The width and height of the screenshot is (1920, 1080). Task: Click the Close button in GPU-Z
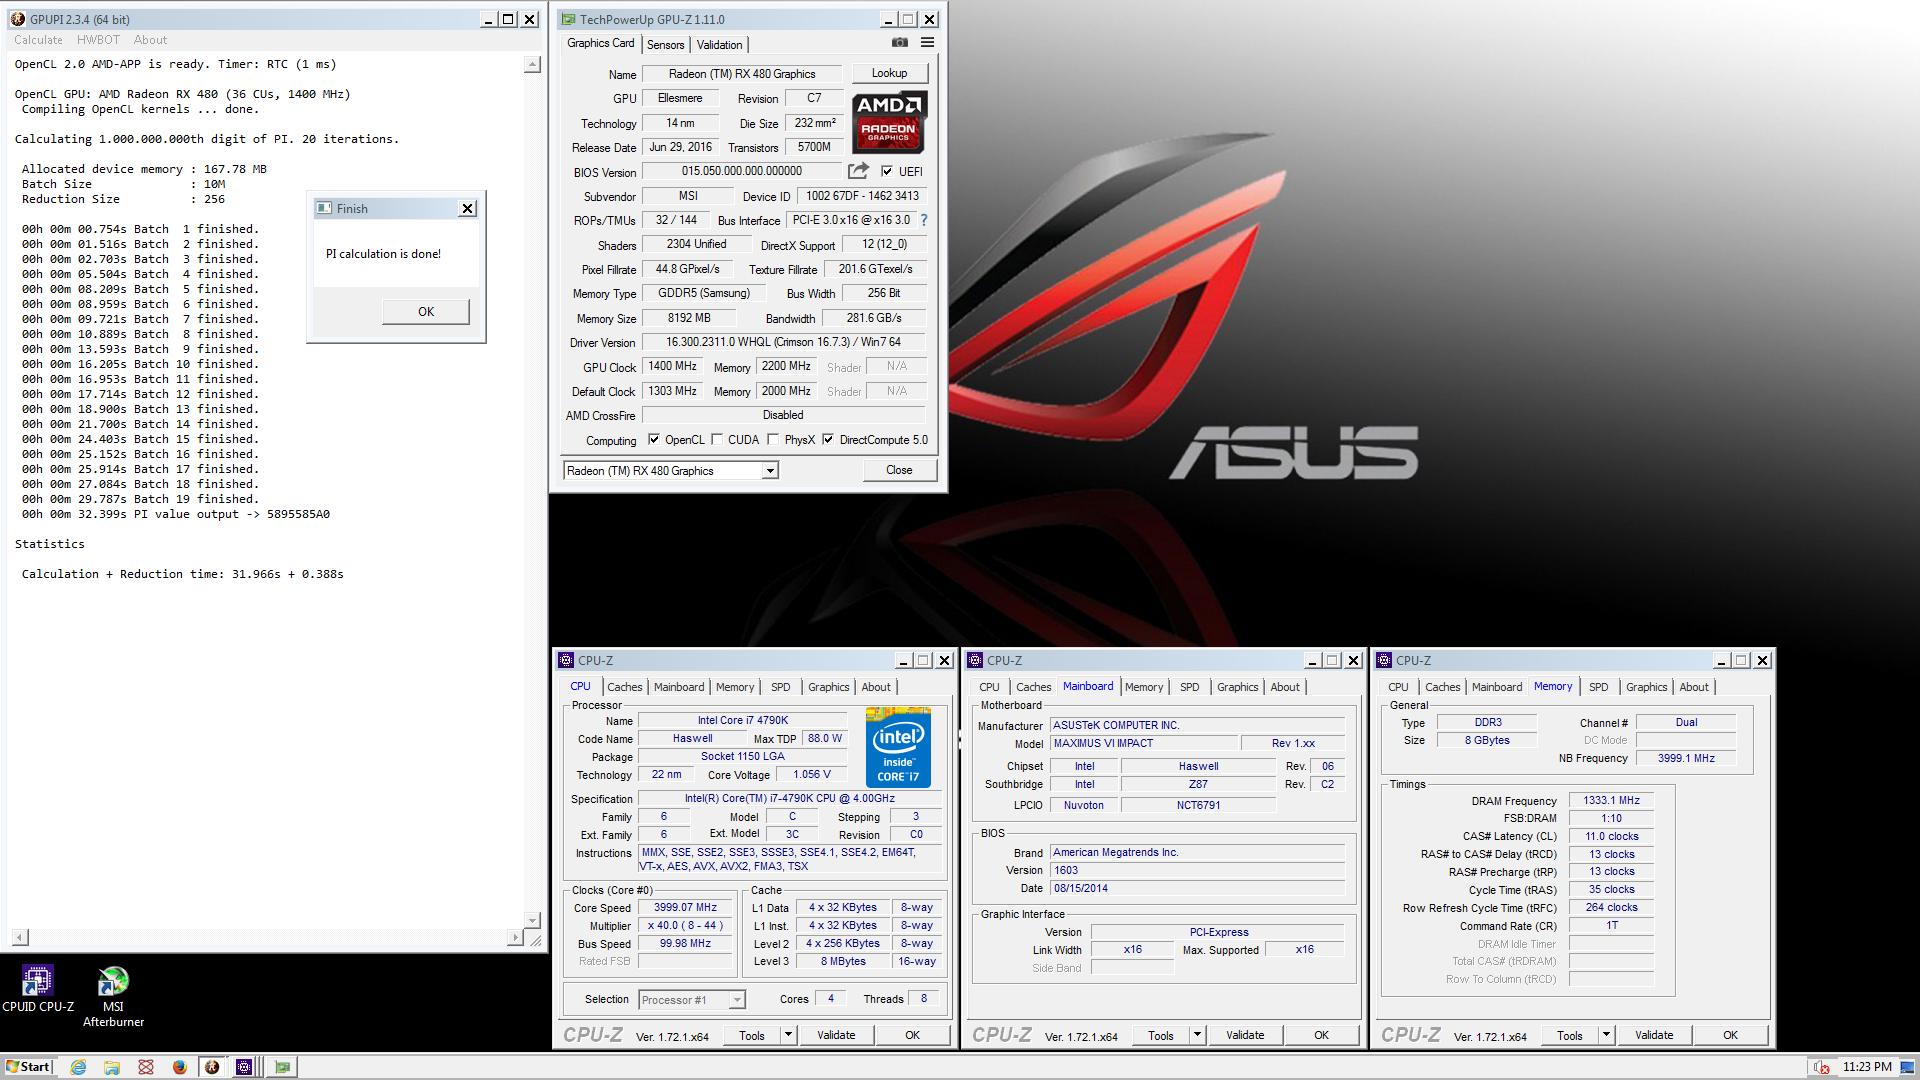(x=898, y=470)
